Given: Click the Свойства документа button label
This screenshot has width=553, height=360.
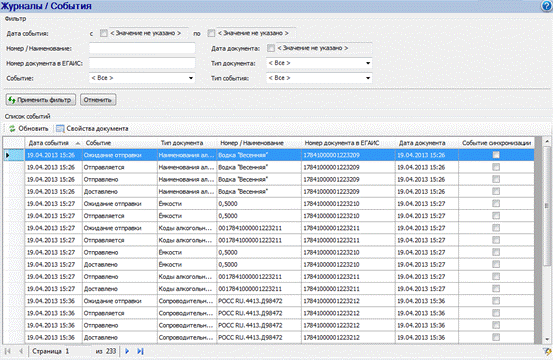Looking at the screenshot, I should point(97,129).
